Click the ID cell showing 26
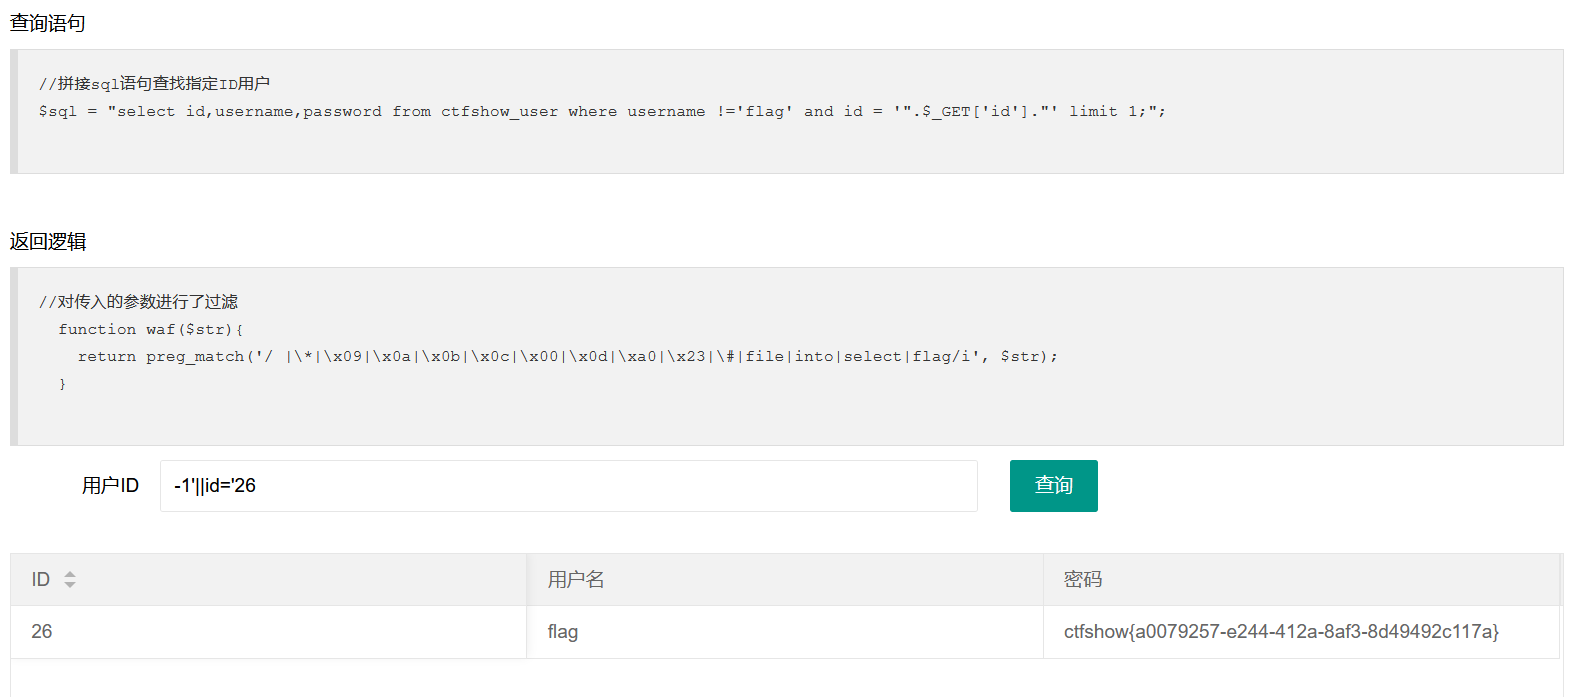 pos(42,632)
